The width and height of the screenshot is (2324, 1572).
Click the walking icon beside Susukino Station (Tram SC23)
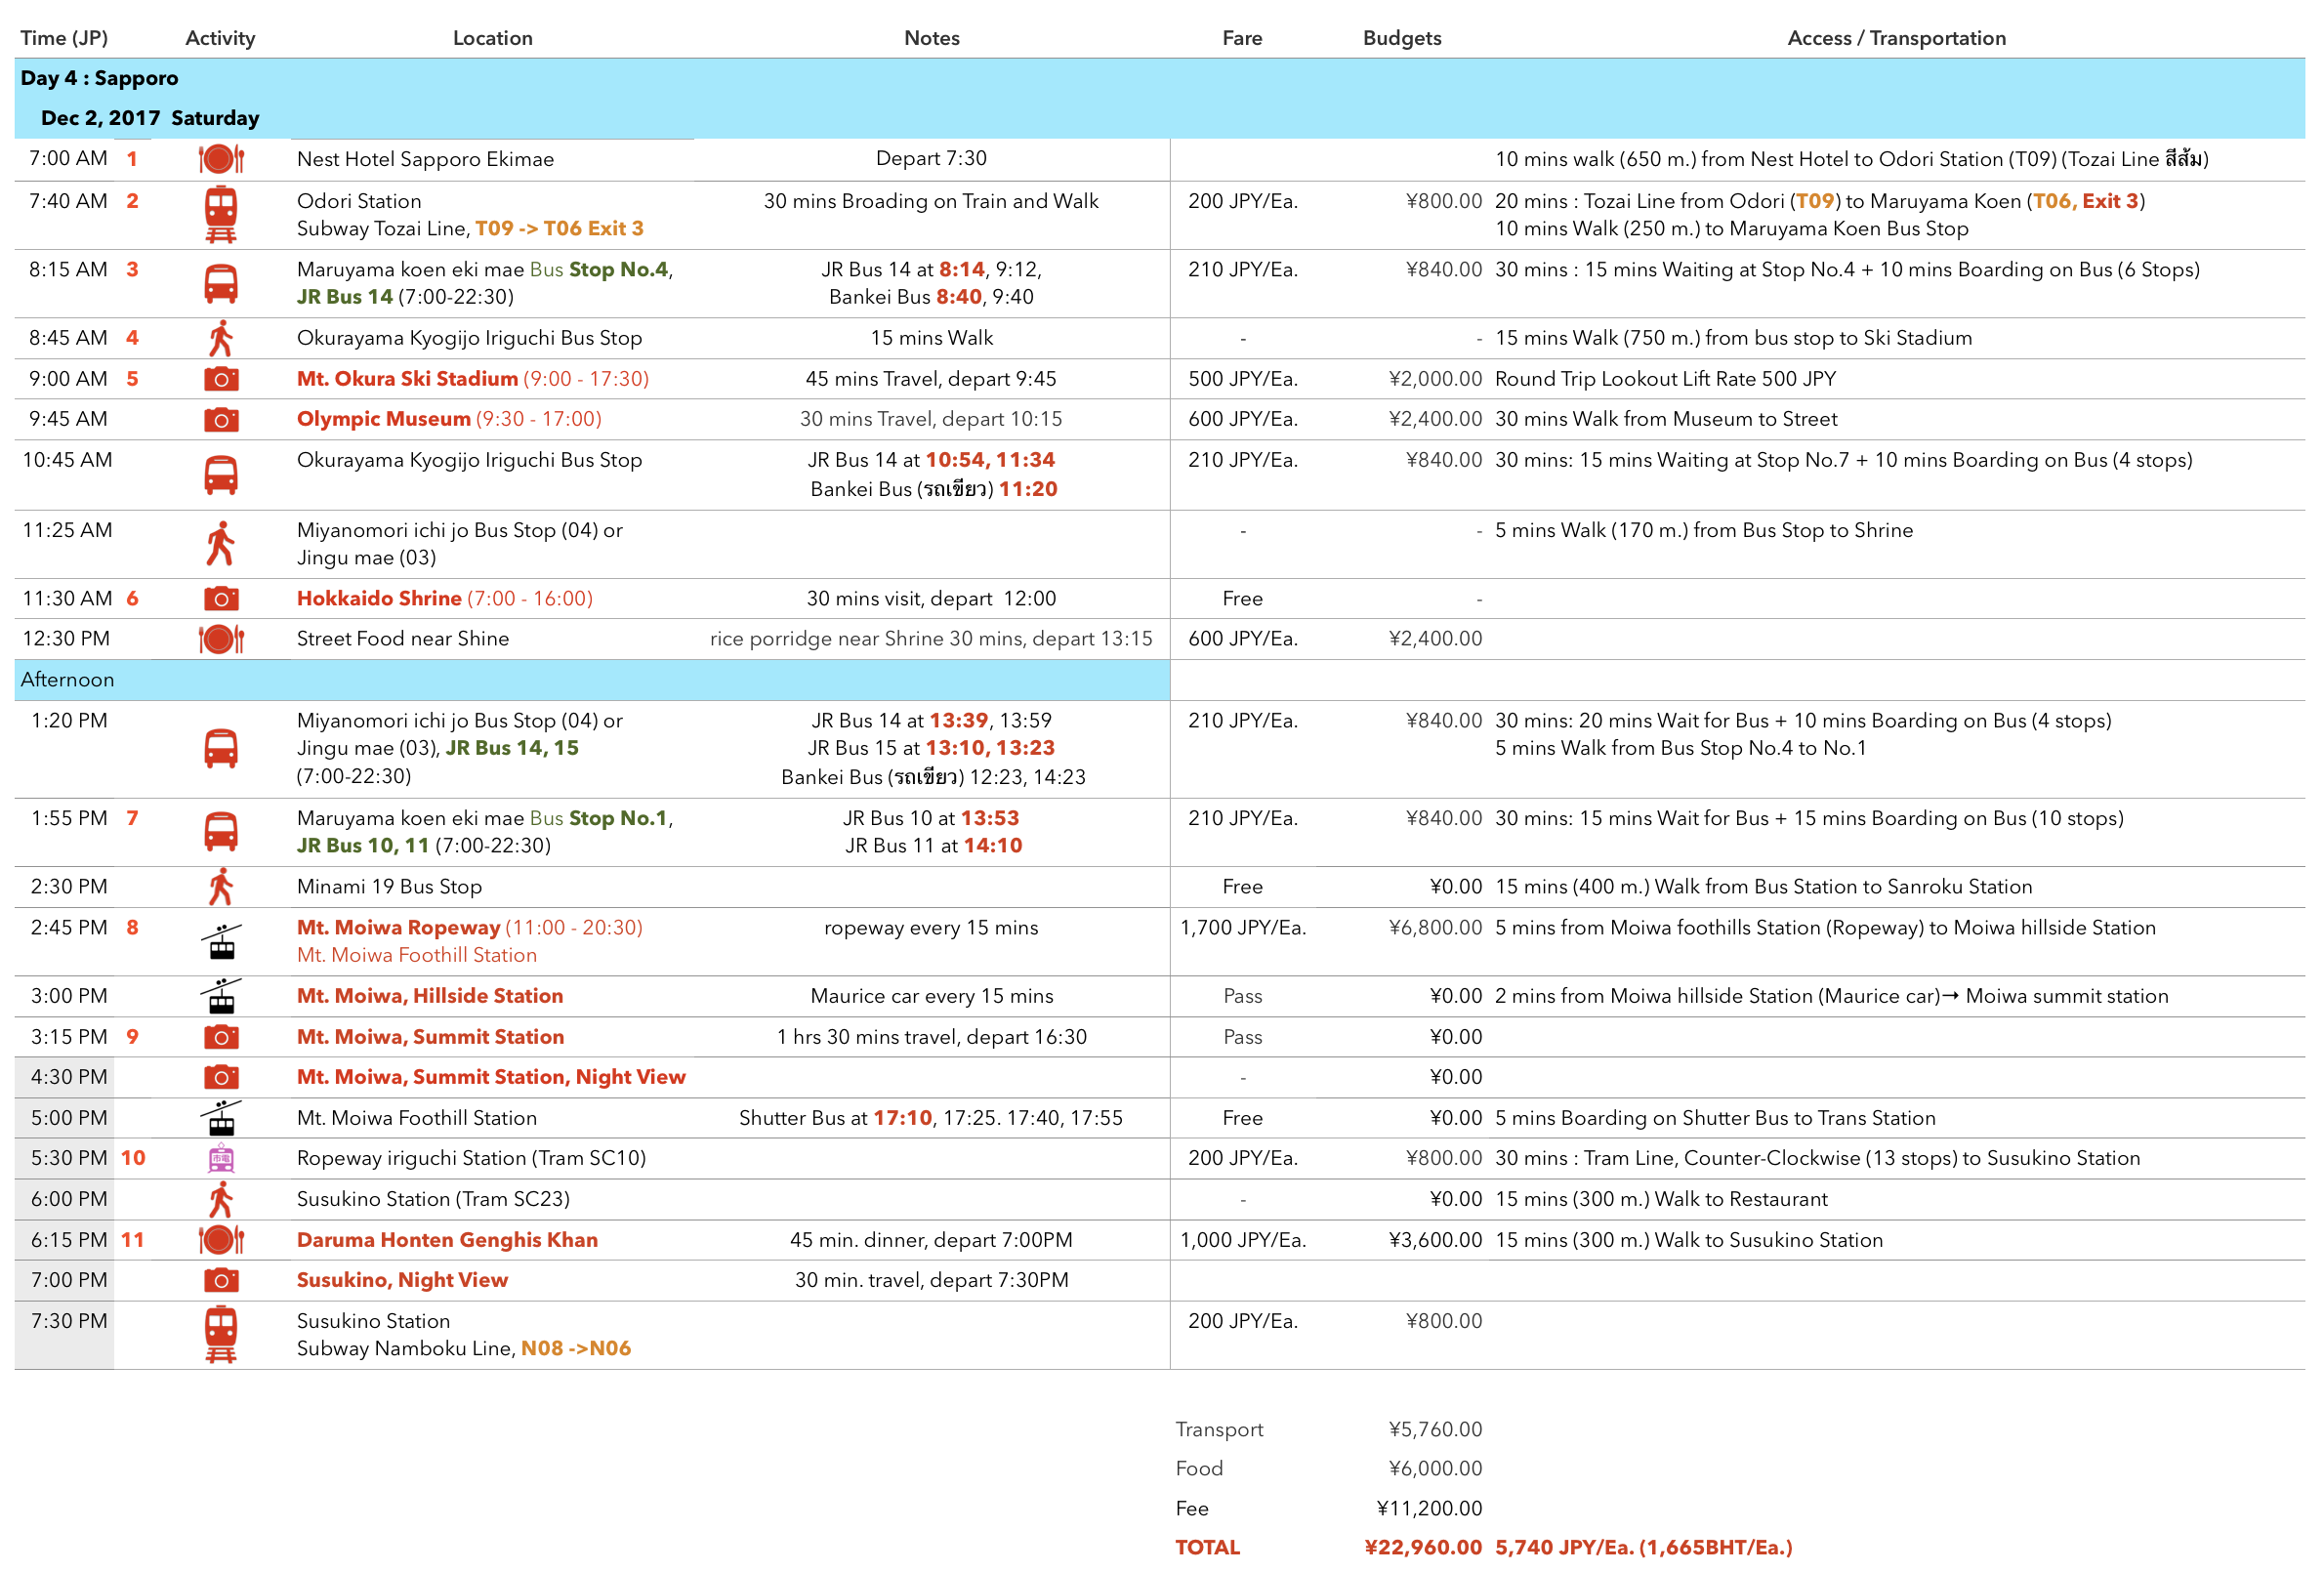click(221, 1199)
